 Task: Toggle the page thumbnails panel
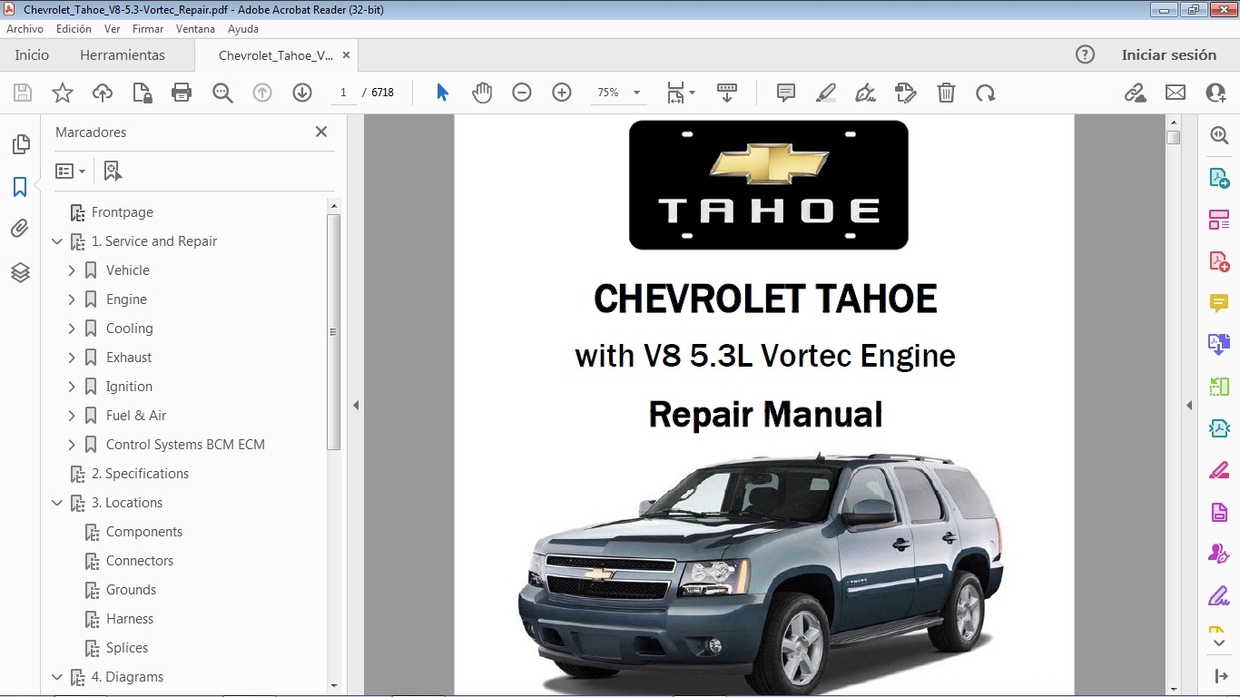click(x=20, y=143)
